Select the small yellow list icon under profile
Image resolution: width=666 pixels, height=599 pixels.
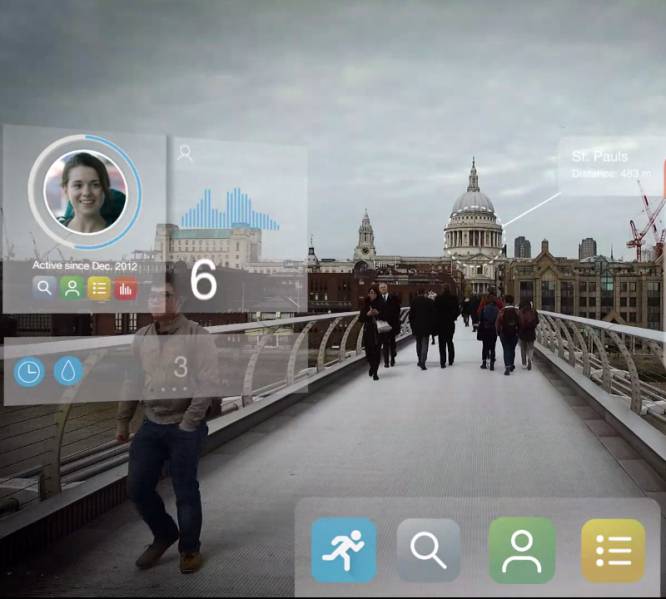pos(98,288)
